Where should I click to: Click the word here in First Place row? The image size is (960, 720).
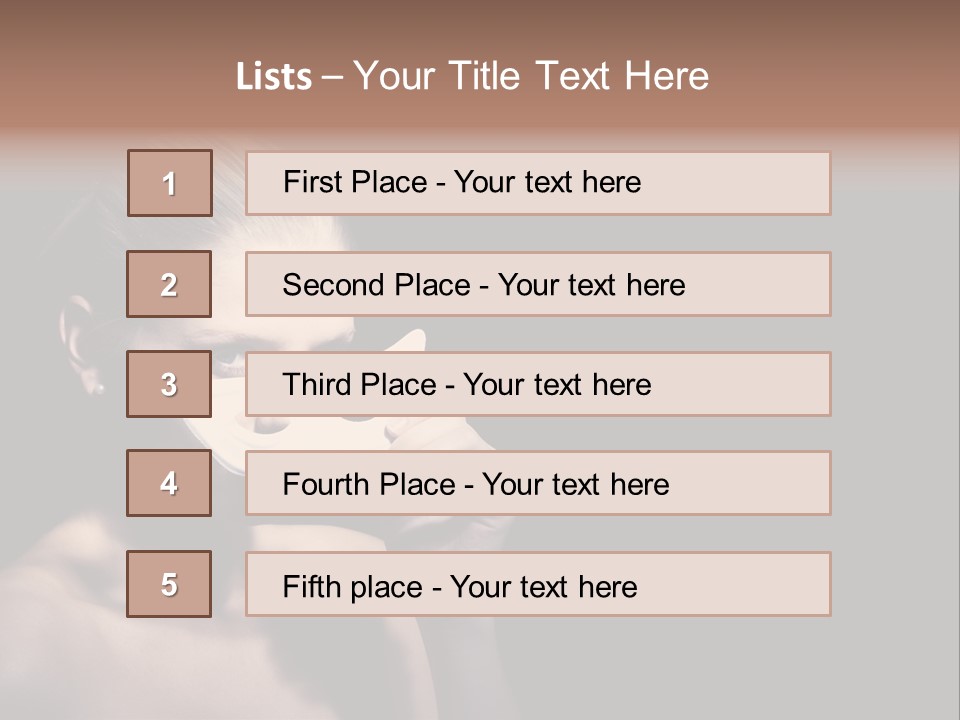(x=612, y=182)
